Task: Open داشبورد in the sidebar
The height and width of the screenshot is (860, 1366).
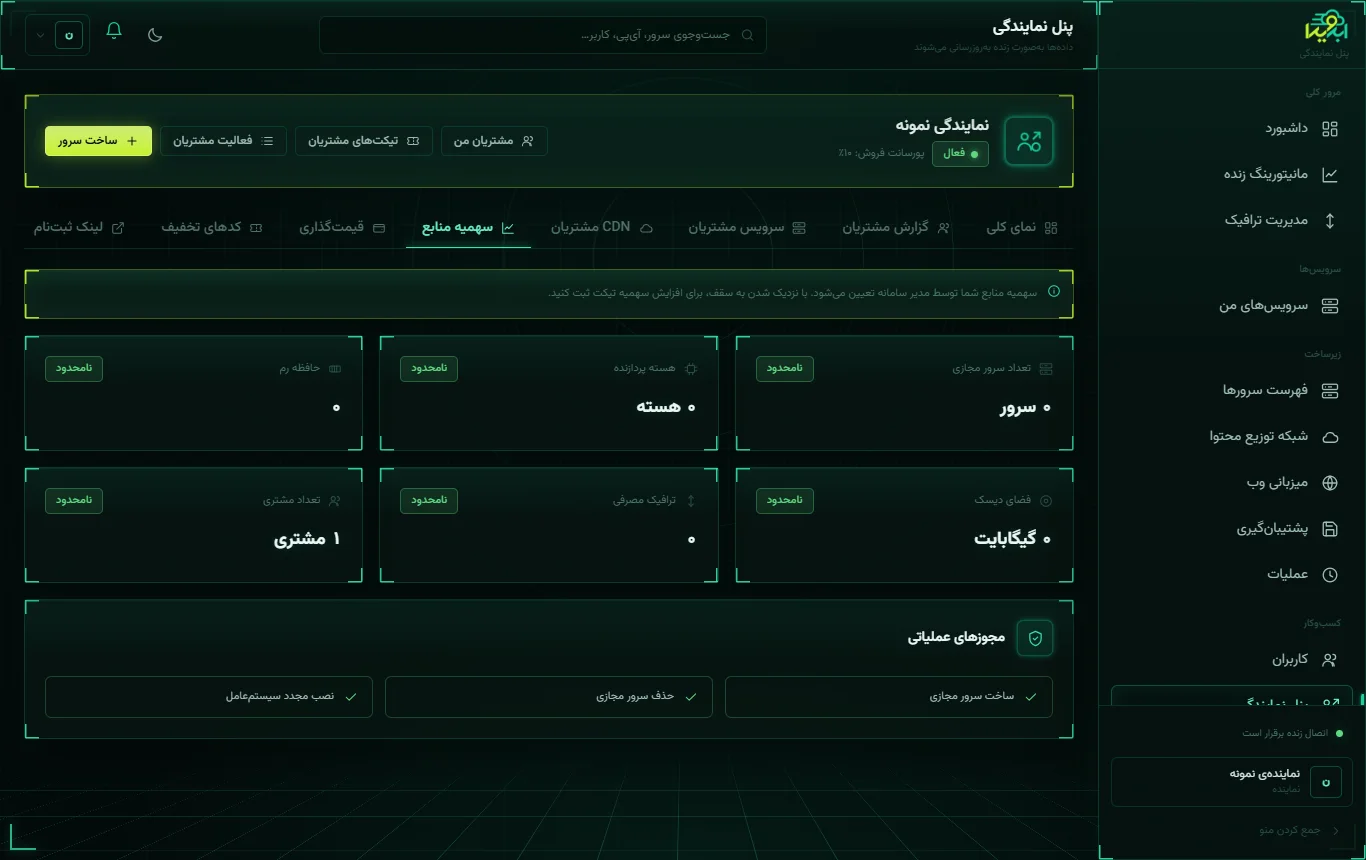Action: point(1232,128)
